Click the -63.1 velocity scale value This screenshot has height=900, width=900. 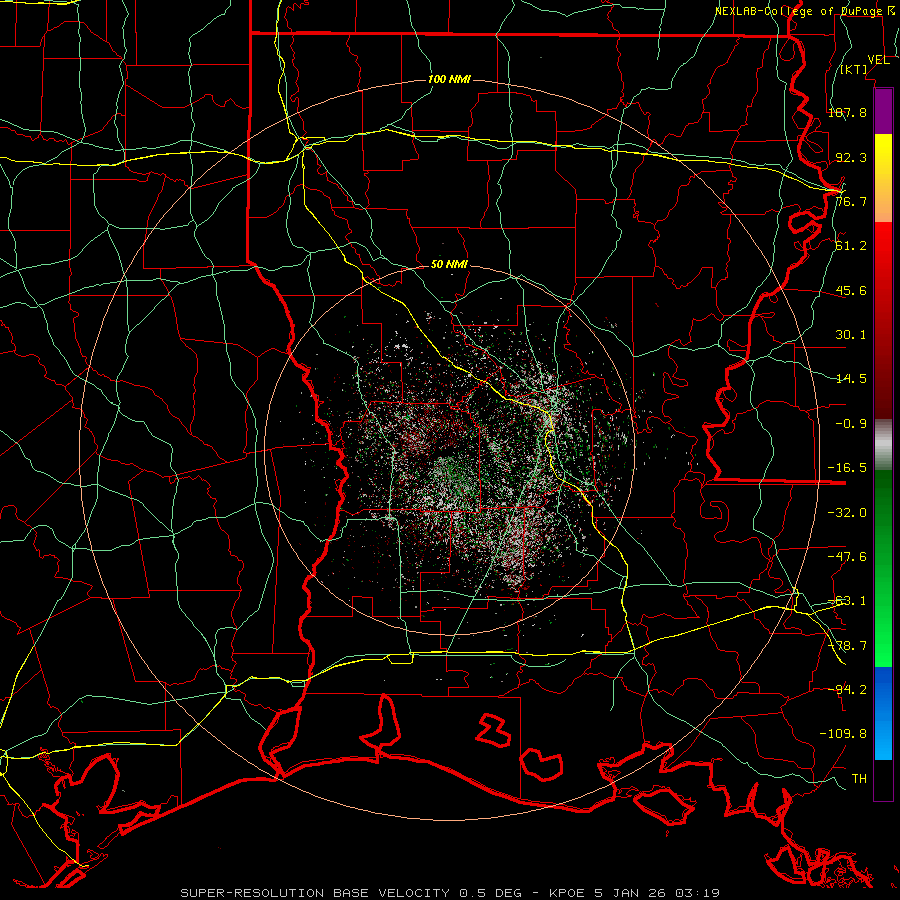(847, 601)
